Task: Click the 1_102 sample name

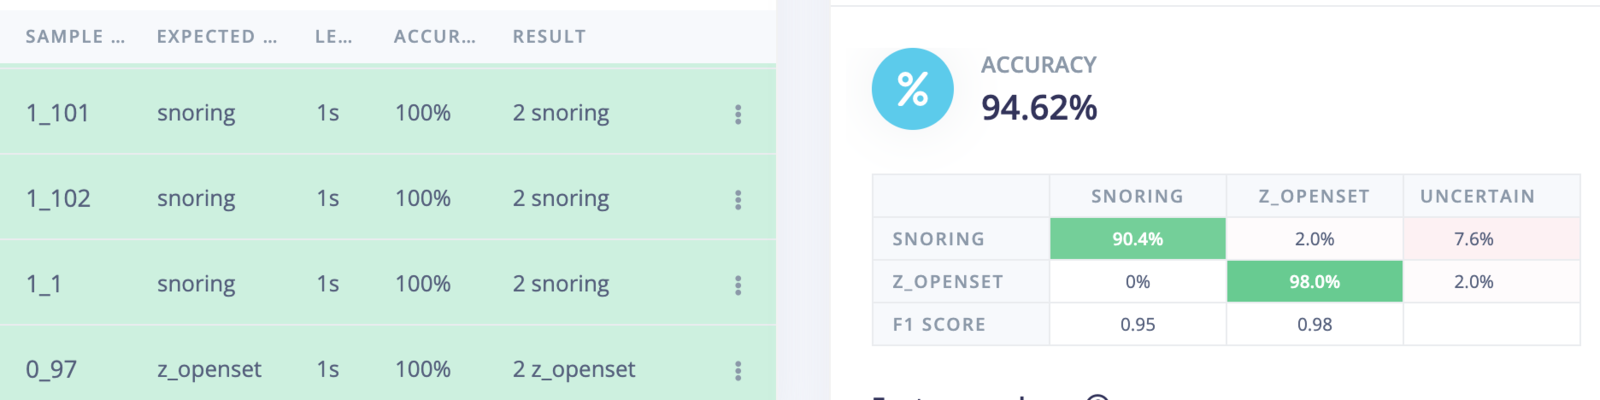Action: [58, 198]
